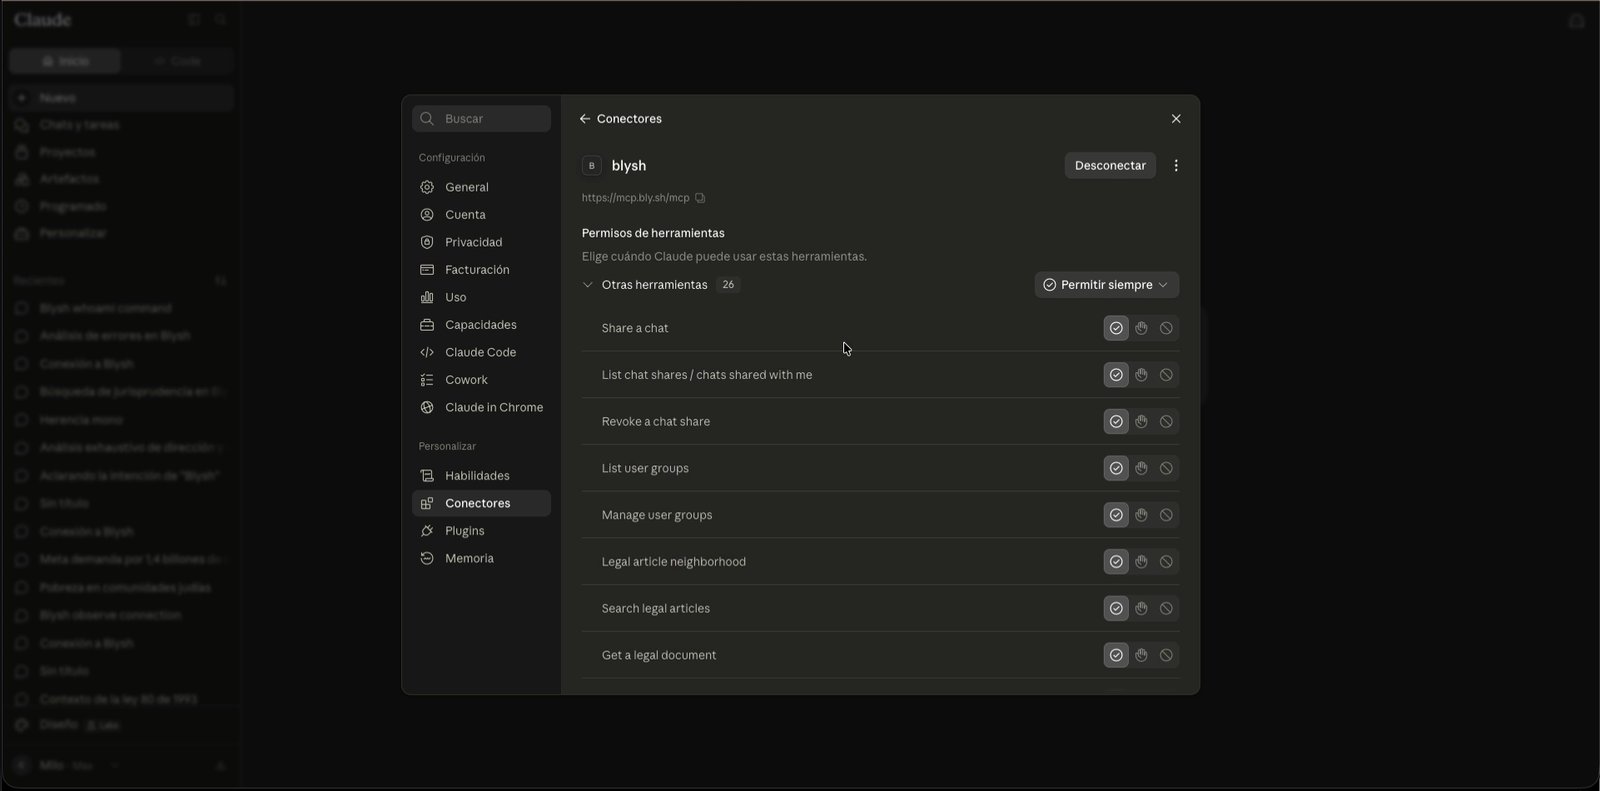This screenshot has height=791, width=1600.
Task: Copy the blysh MCP URL
Action: point(700,198)
